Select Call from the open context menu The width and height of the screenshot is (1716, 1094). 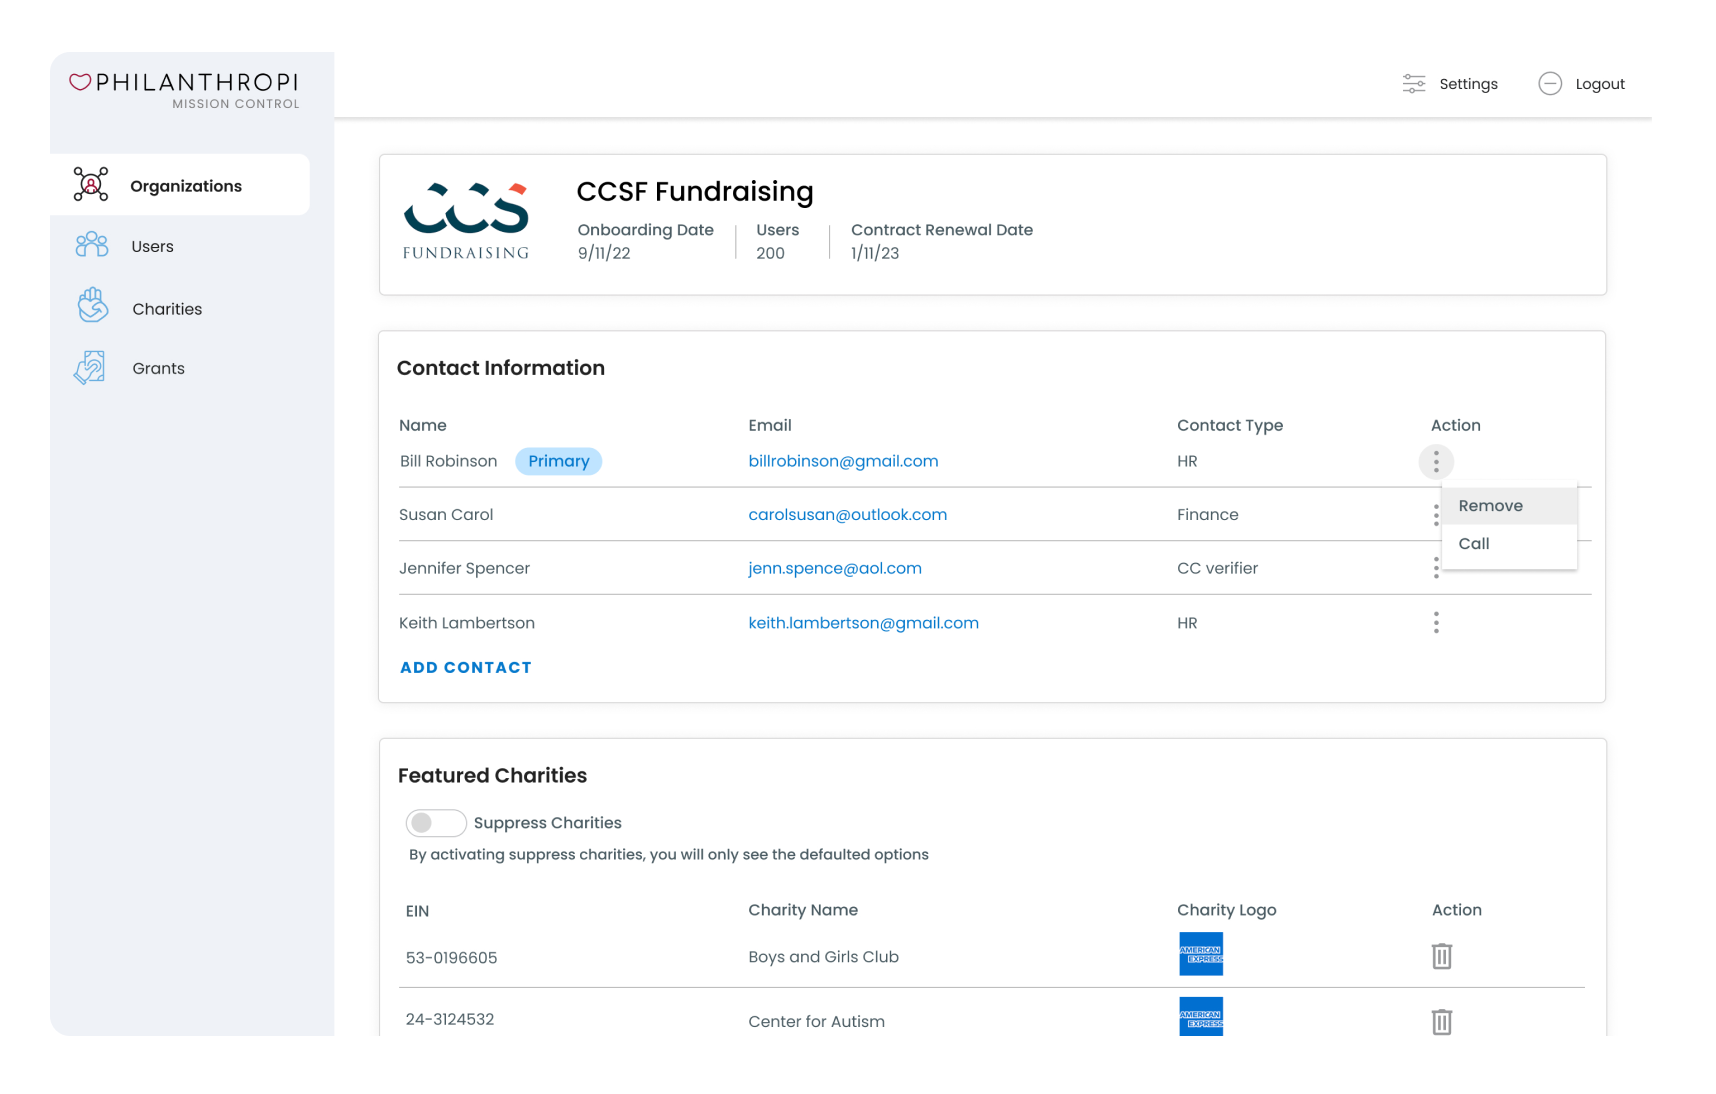point(1473,543)
